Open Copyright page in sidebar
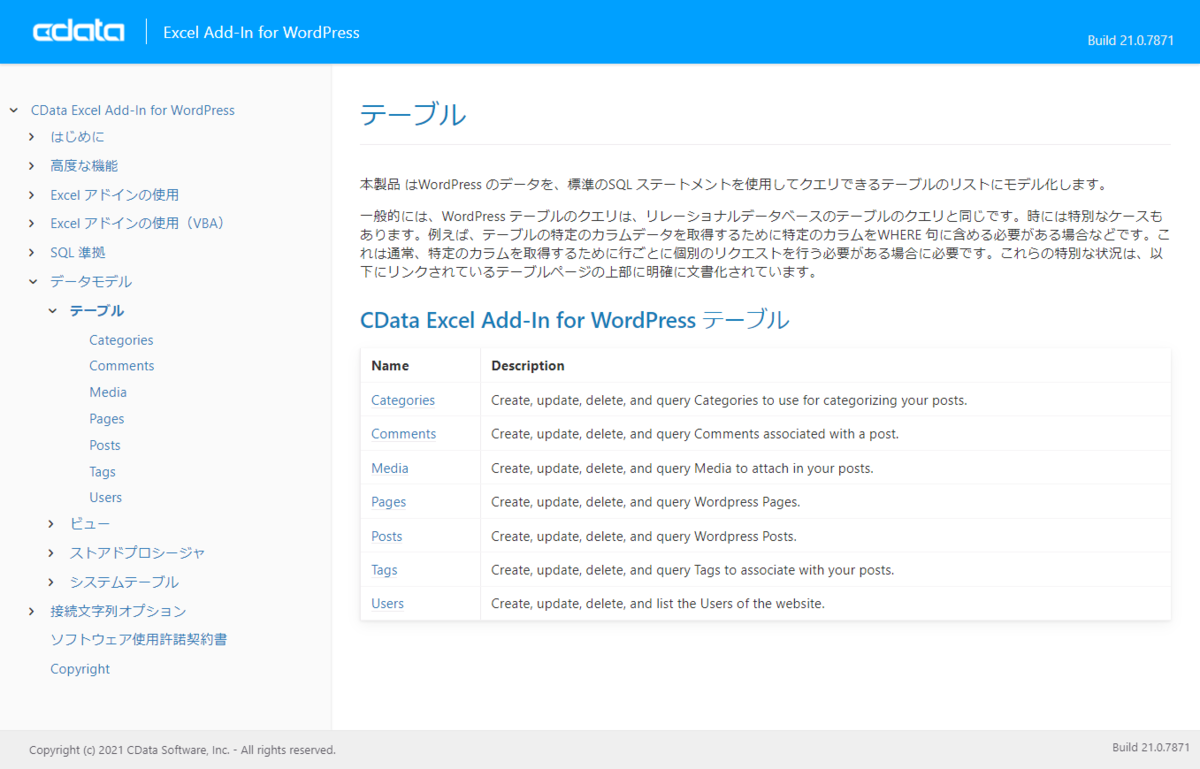This screenshot has width=1200, height=769. [x=80, y=669]
